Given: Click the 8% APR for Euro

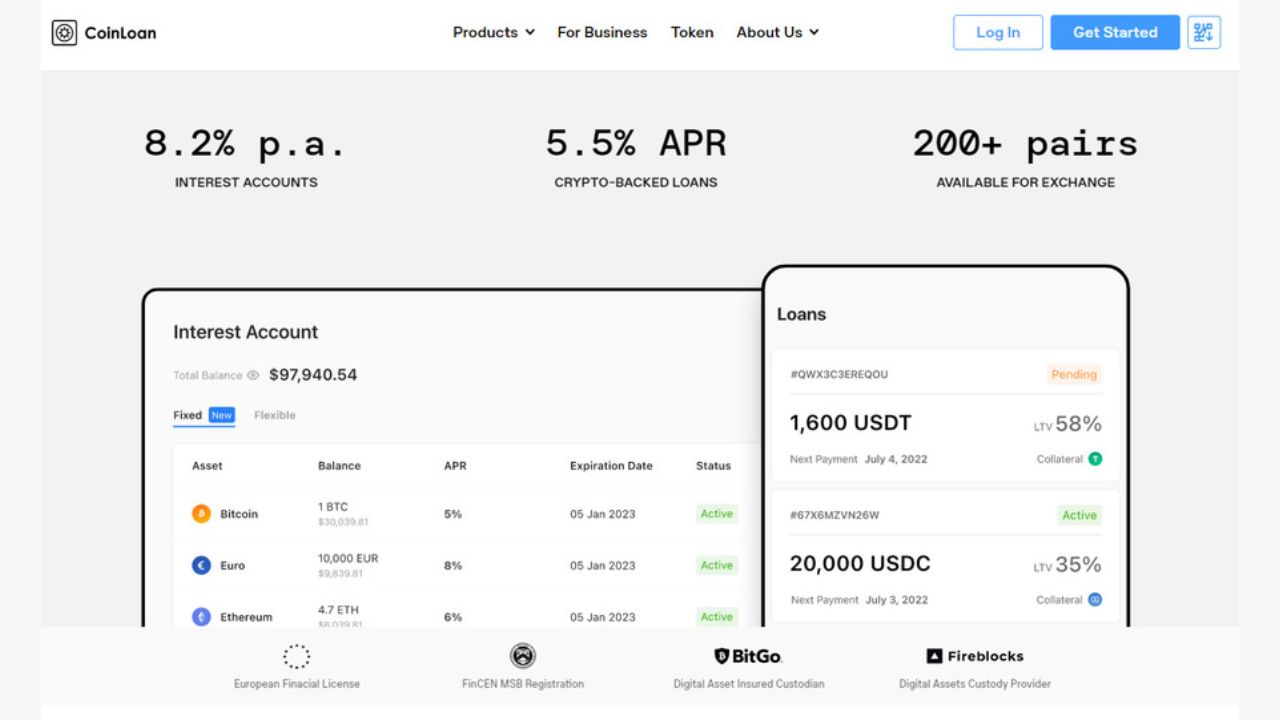Looking at the screenshot, I should [x=453, y=566].
